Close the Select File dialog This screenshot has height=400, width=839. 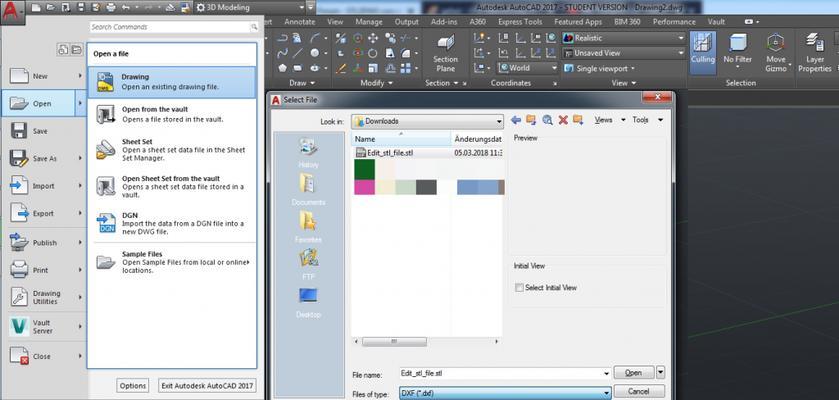point(656,98)
